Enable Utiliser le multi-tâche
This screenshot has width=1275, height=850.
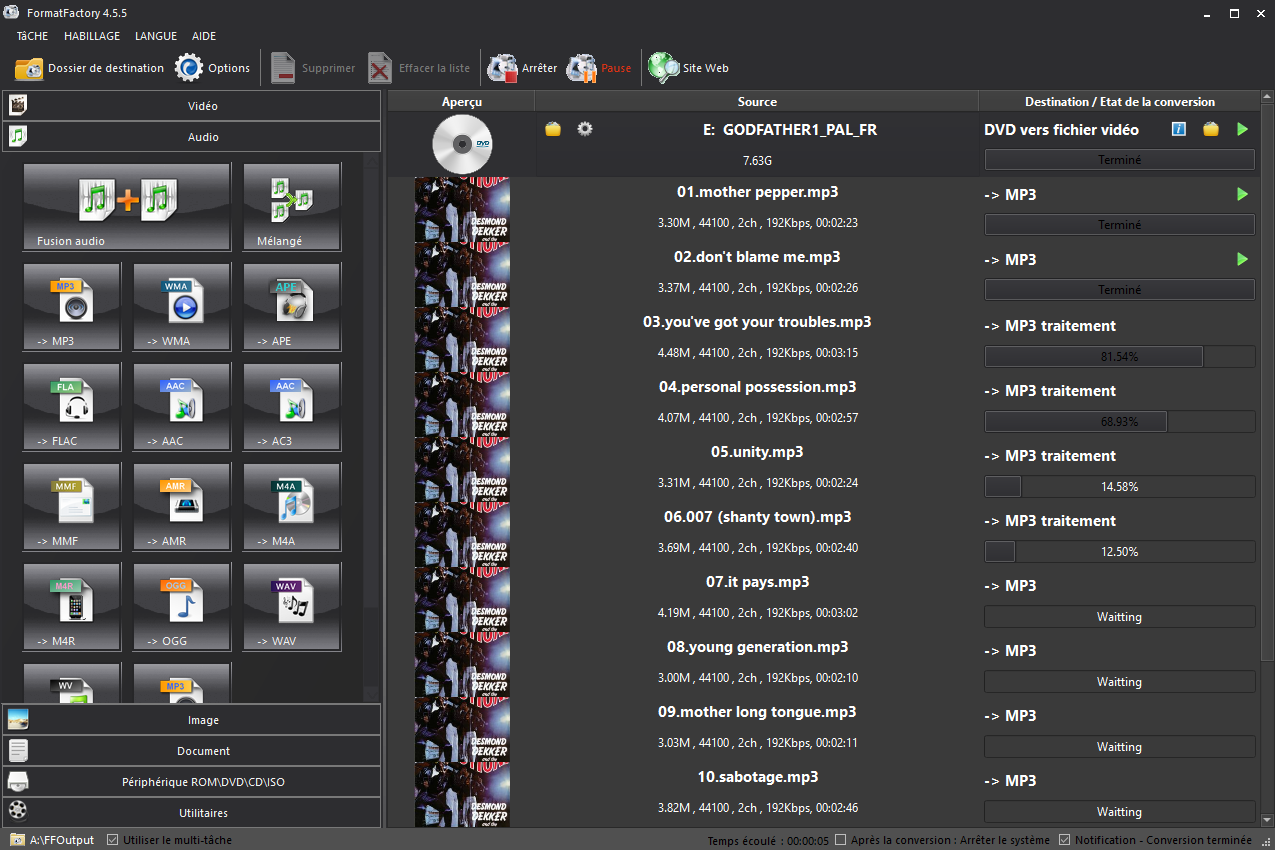click(113, 840)
